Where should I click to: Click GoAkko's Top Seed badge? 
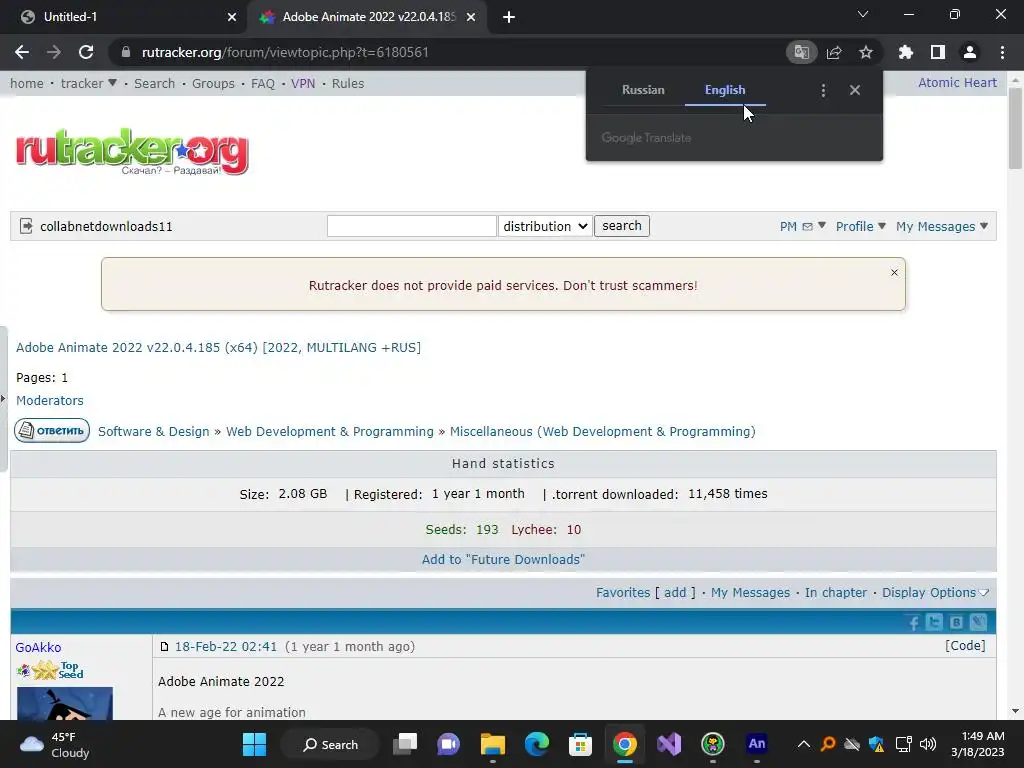tap(50, 670)
